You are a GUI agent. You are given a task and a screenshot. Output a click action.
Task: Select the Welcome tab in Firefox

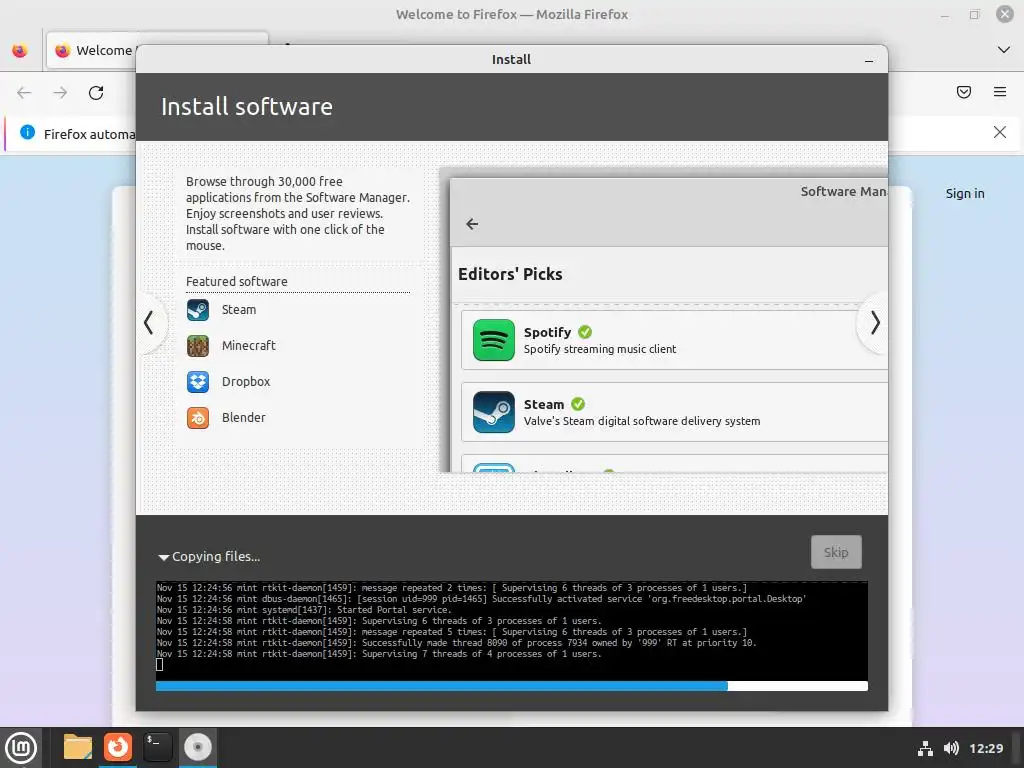click(x=92, y=50)
